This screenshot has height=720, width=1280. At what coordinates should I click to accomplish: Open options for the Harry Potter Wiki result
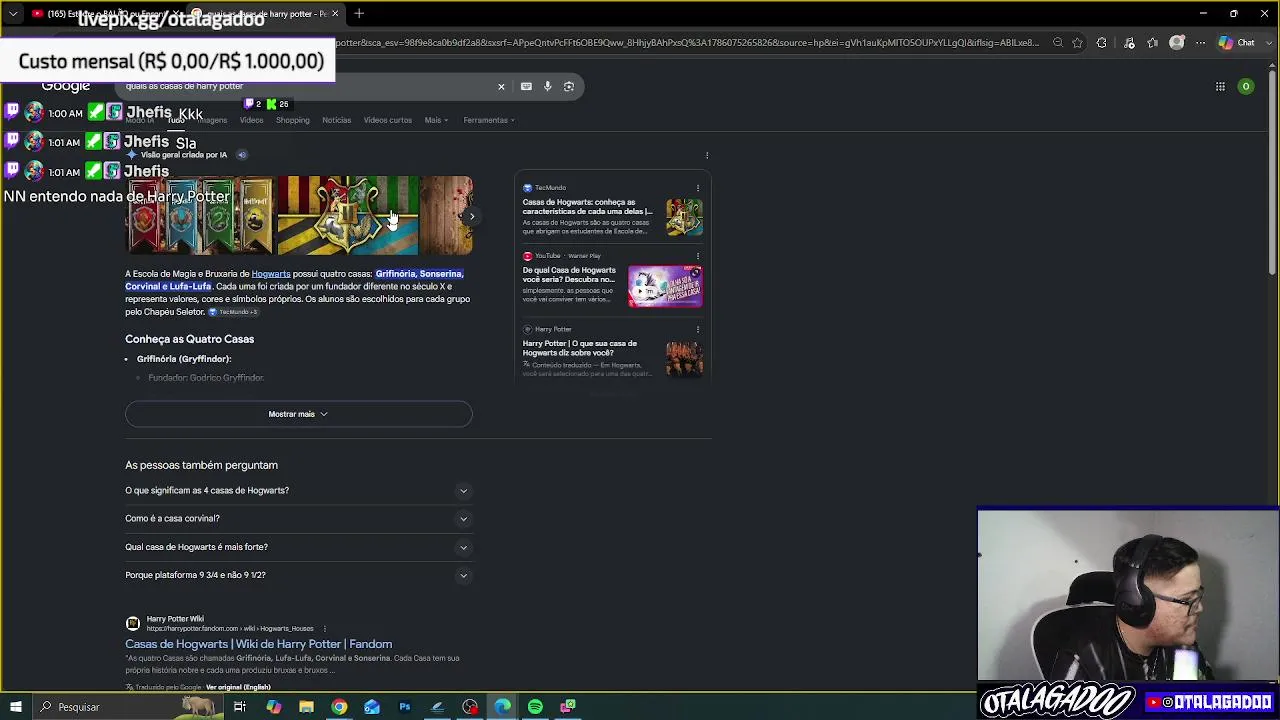pyautogui.click(x=324, y=629)
